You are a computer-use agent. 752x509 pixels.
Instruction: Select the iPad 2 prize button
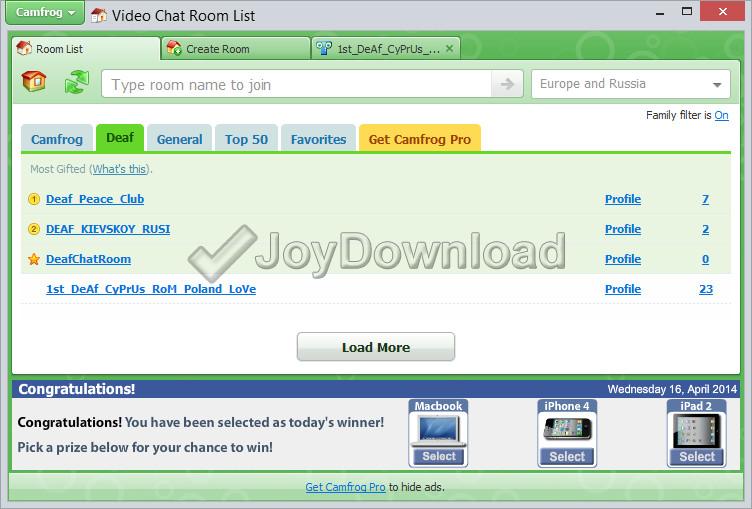coord(697,456)
